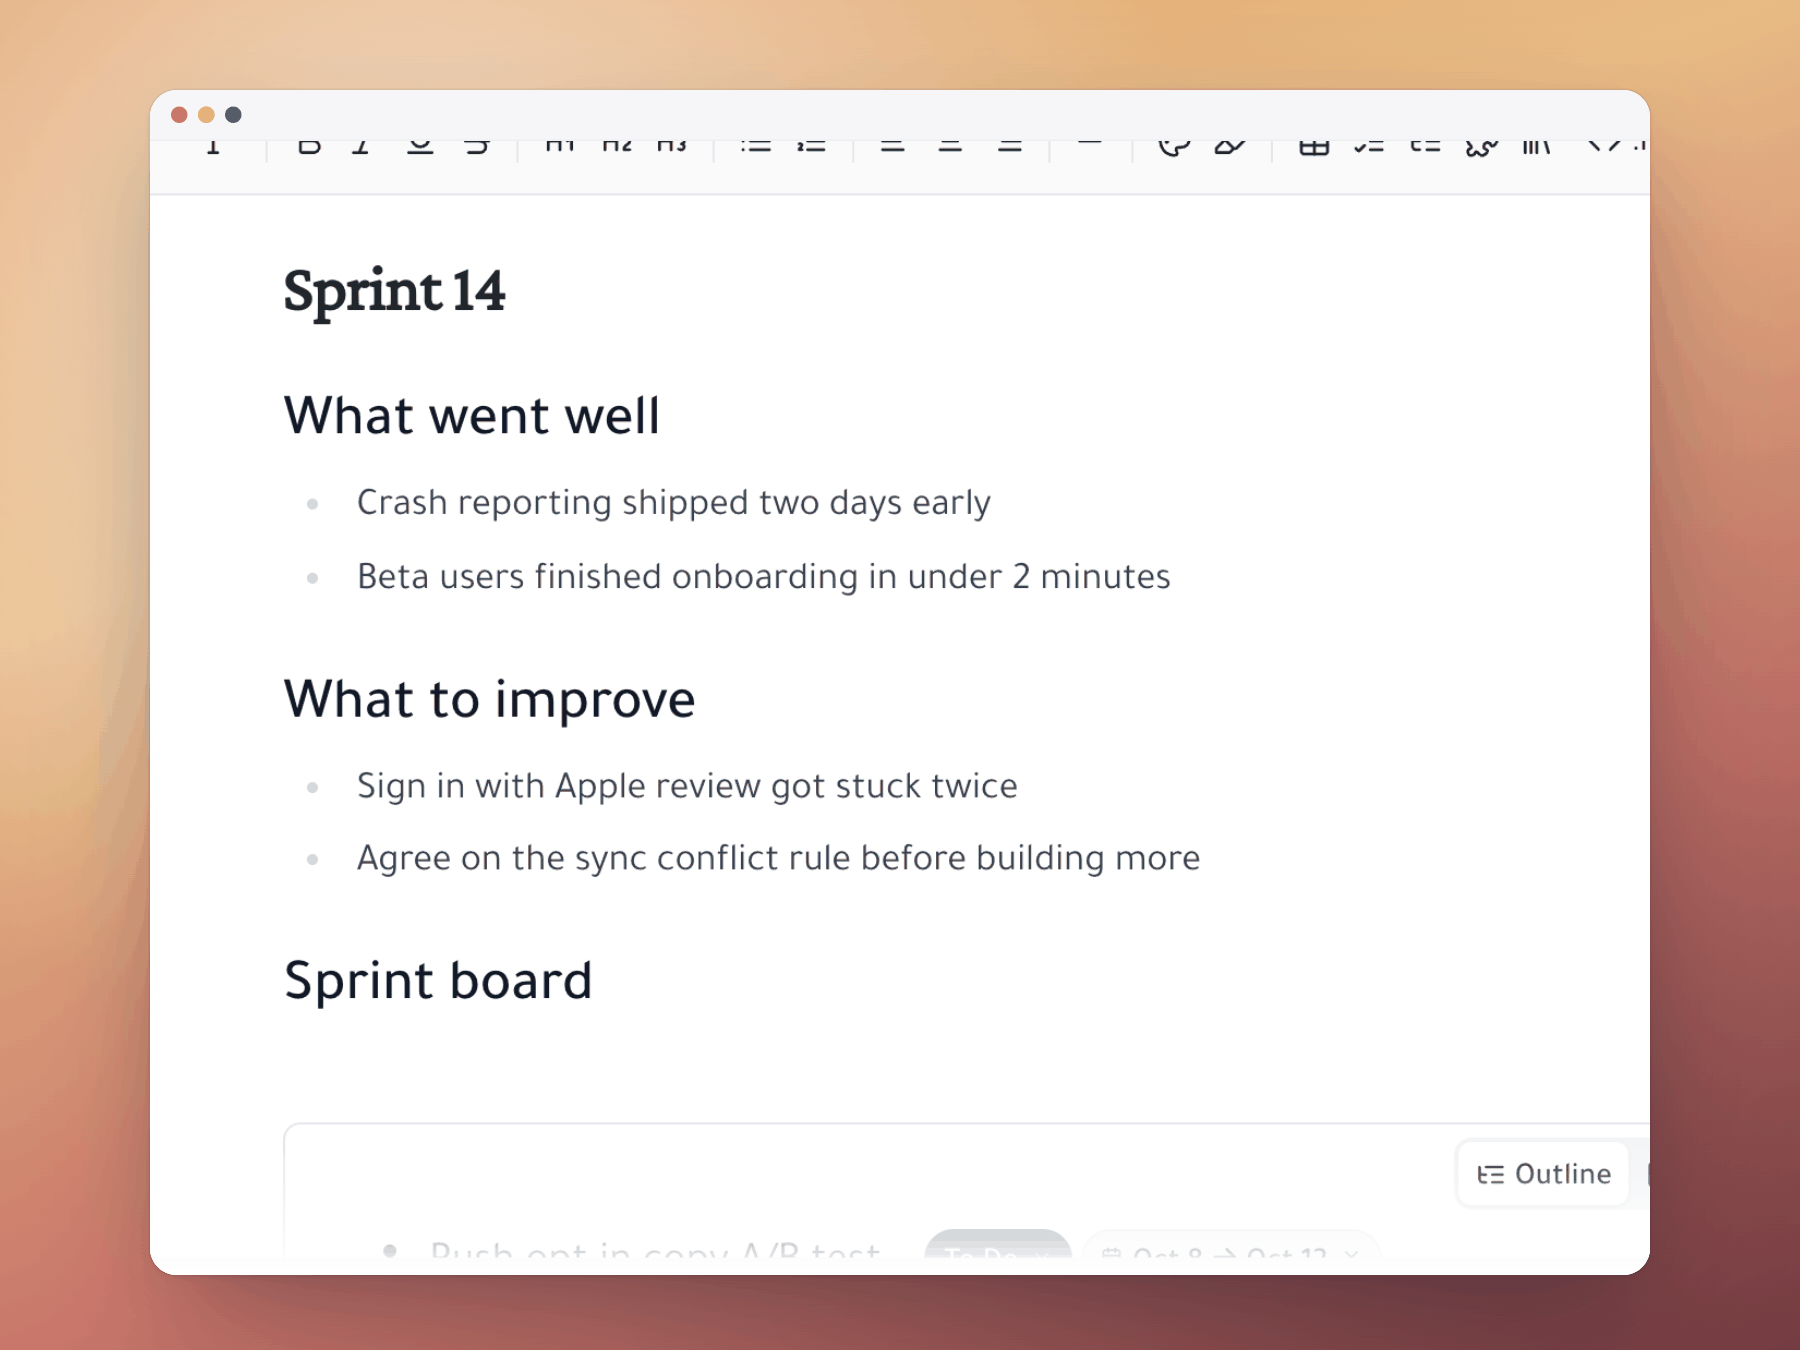Minimize the window with the yellow button
Screen dimensions: 1800x1350
tap(206, 115)
